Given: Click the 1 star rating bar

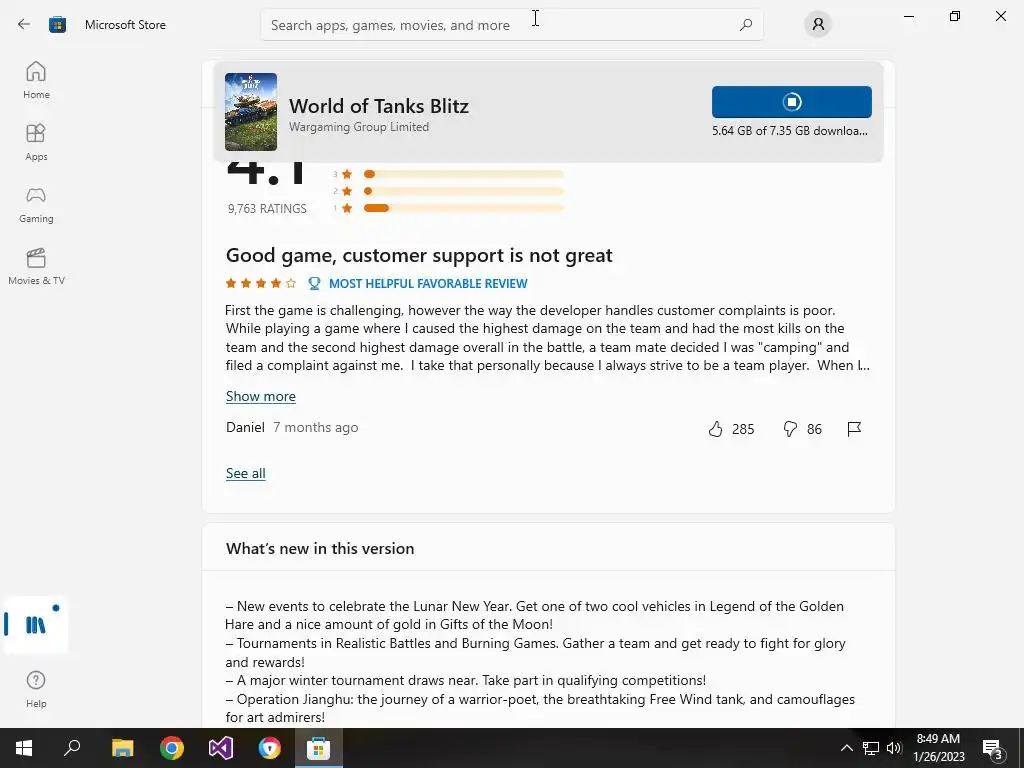Looking at the screenshot, I should [463, 208].
